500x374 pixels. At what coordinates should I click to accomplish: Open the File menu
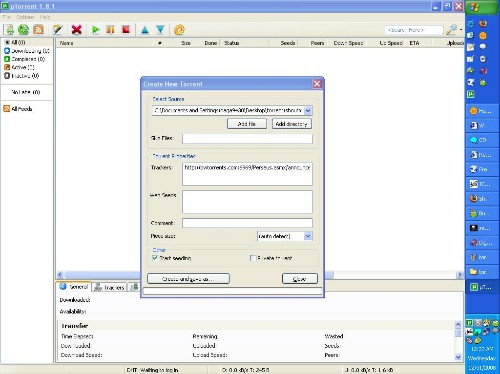(x=6, y=17)
